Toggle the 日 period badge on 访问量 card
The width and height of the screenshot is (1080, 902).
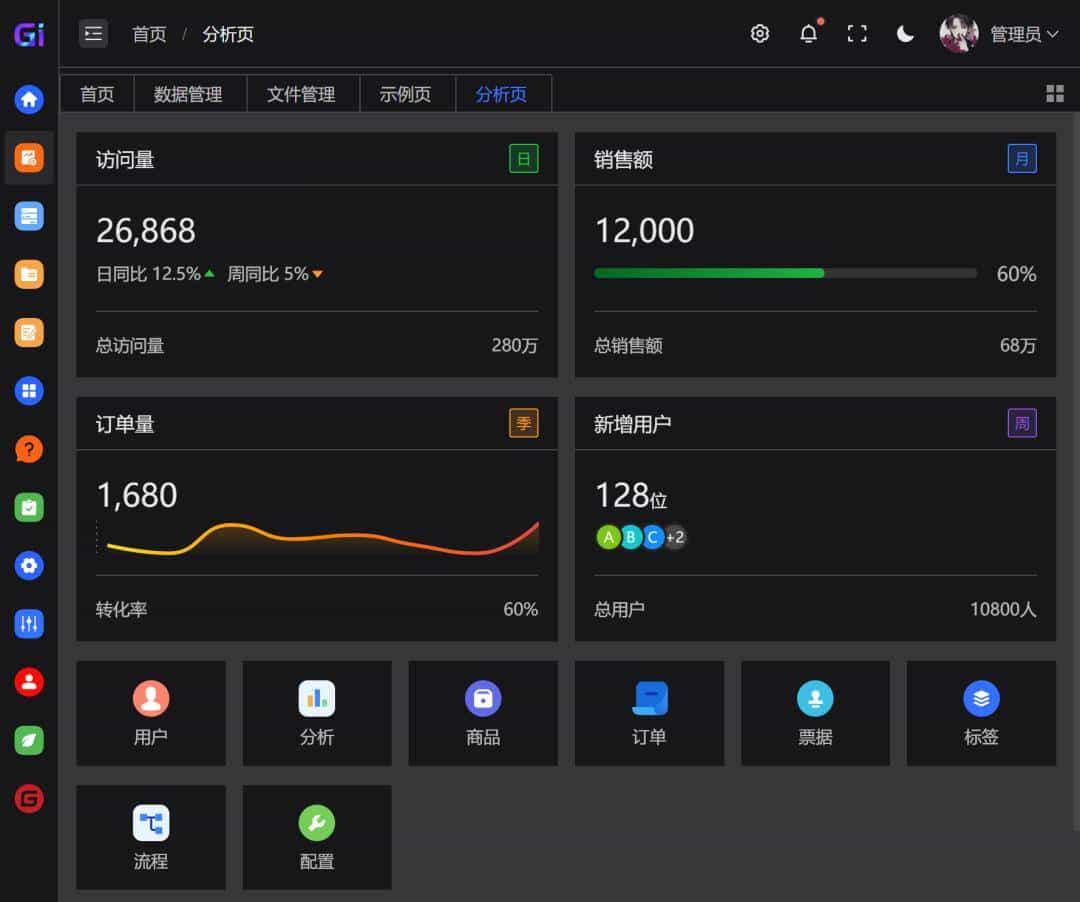click(x=524, y=158)
